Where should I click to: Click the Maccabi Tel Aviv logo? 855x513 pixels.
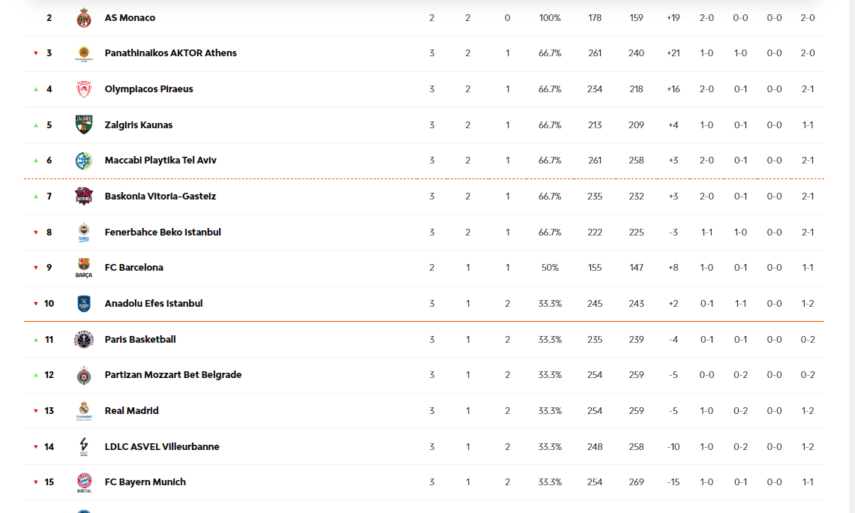pyautogui.click(x=84, y=161)
